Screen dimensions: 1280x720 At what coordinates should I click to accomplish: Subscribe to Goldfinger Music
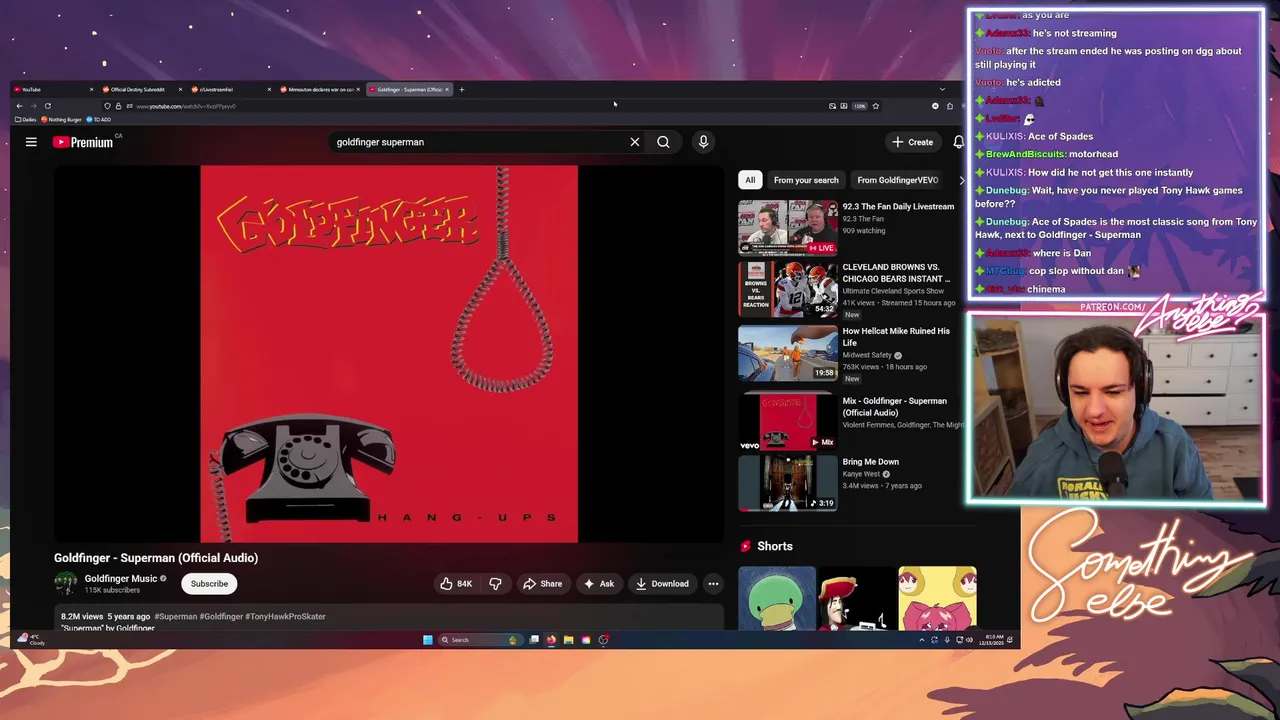(x=209, y=584)
